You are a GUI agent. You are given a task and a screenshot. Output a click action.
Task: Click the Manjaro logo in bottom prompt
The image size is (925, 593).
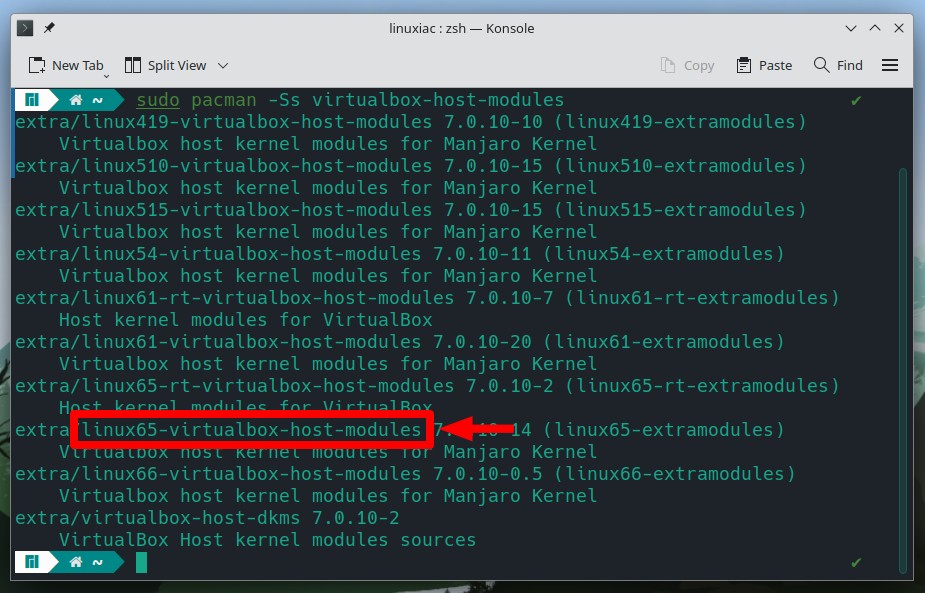(x=32, y=562)
